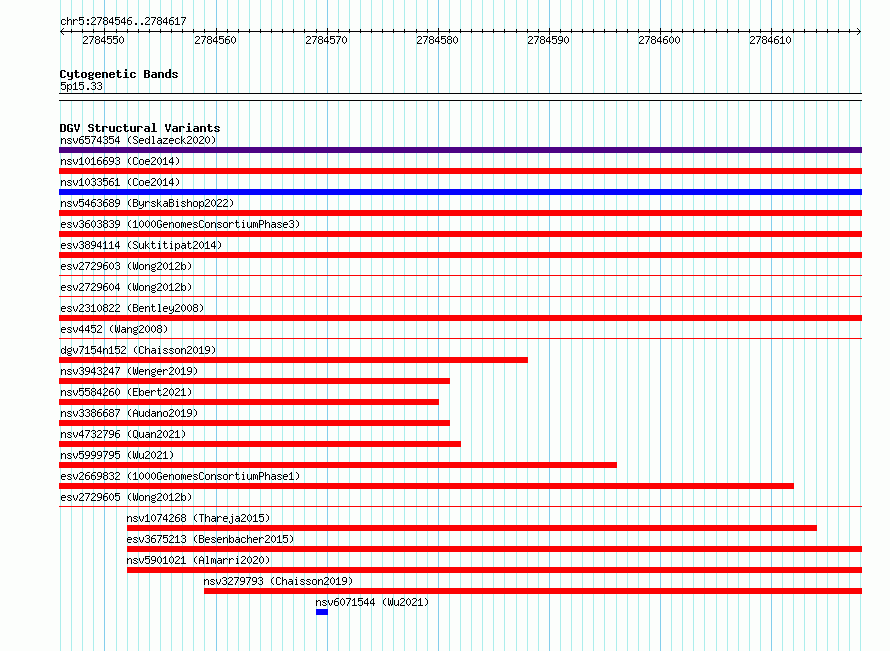Select the small blue nsv6071544 variant bar
890x651 pixels.
tap(322, 612)
